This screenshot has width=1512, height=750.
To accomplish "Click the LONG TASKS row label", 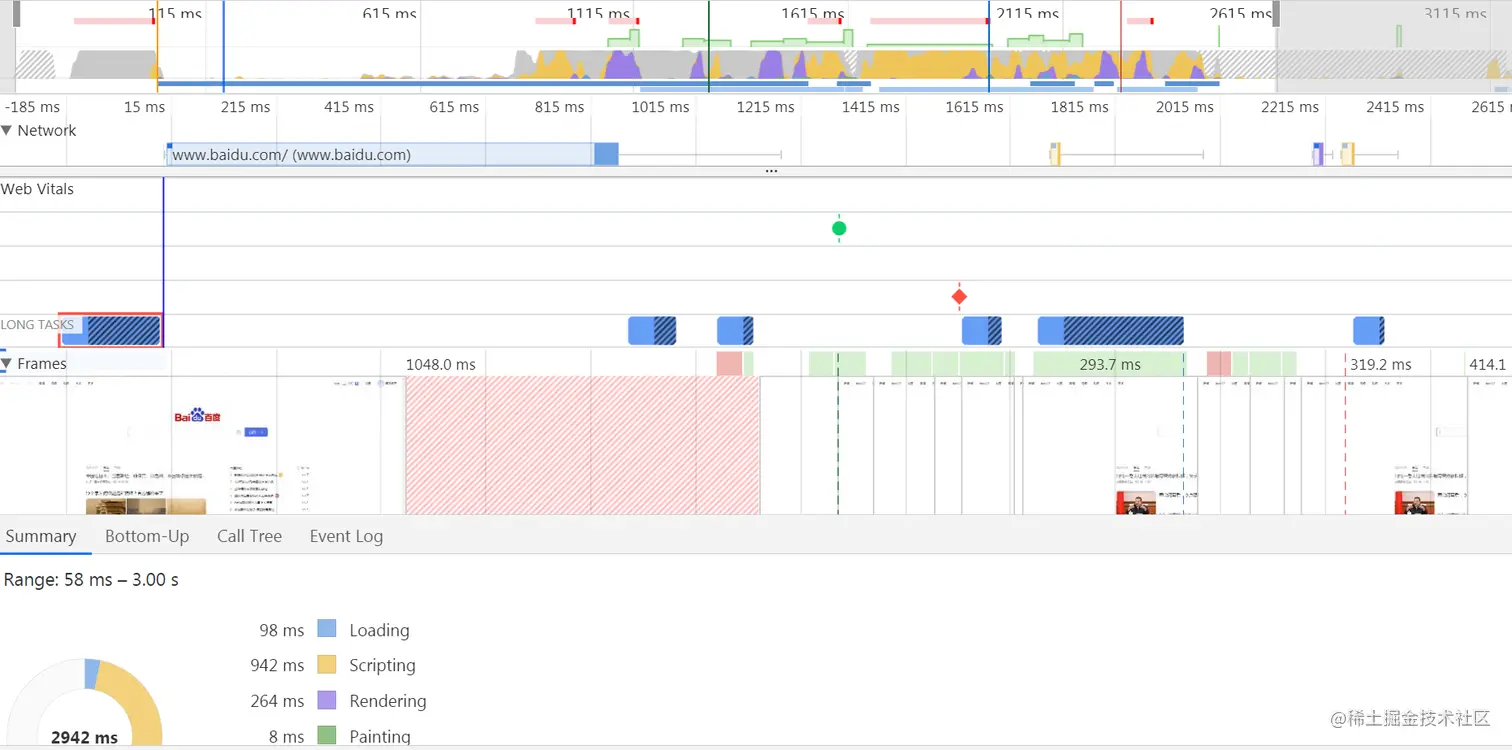I will (38, 325).
